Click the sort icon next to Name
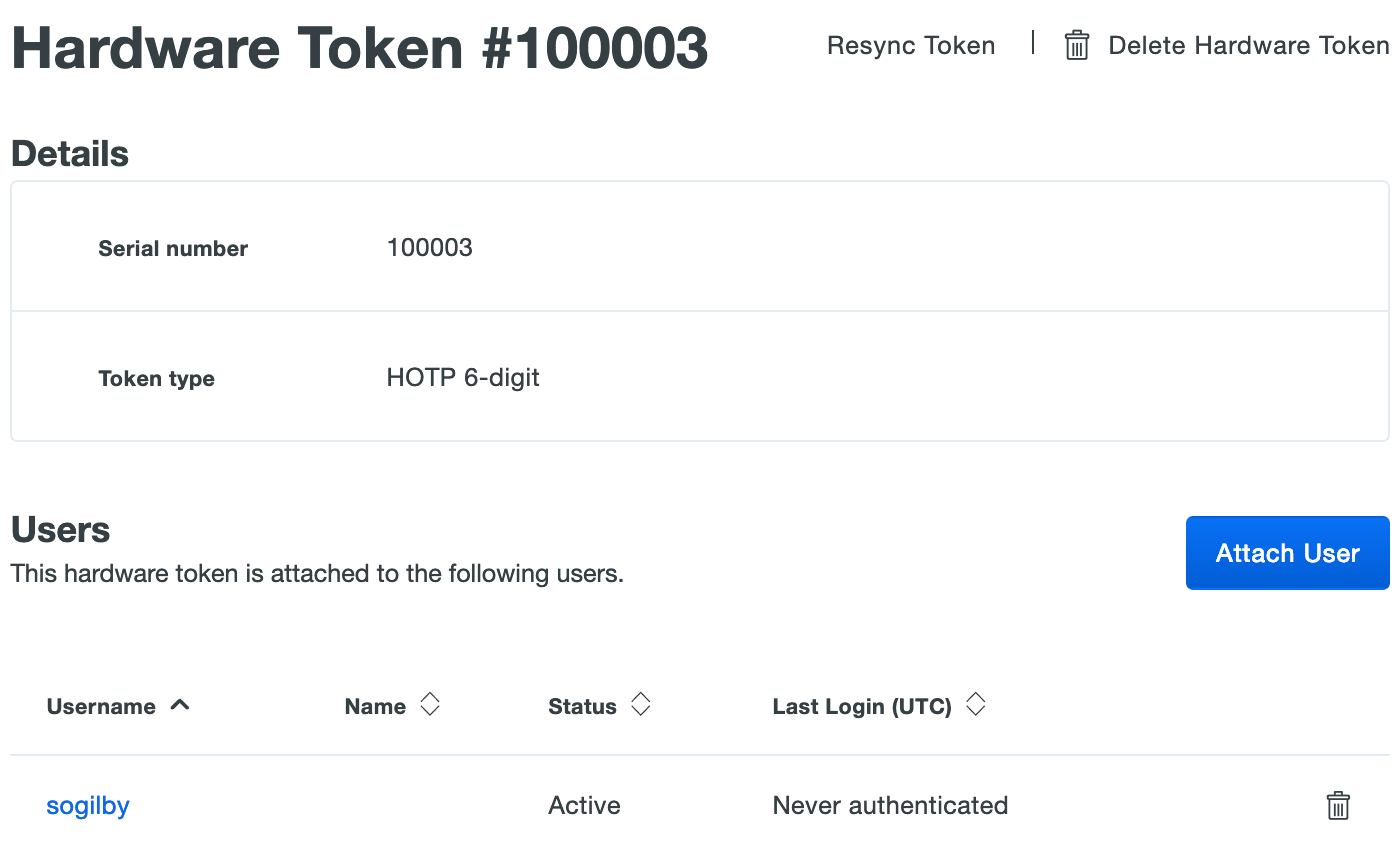The image size is (1400, 865). [x=429, y=705]
